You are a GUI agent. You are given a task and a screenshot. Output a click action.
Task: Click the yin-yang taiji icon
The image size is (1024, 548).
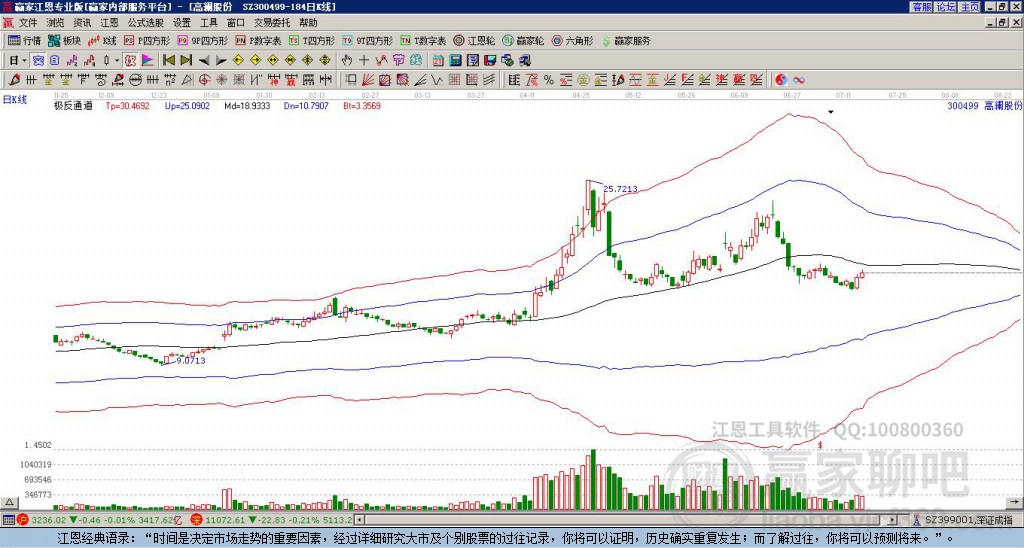[x=781, y=80]
